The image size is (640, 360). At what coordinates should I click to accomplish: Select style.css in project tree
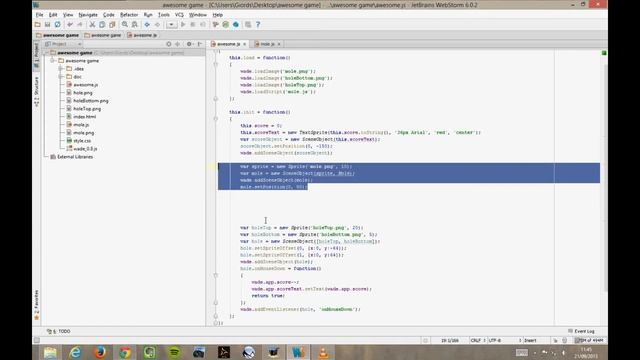click(x=82, y=141)
